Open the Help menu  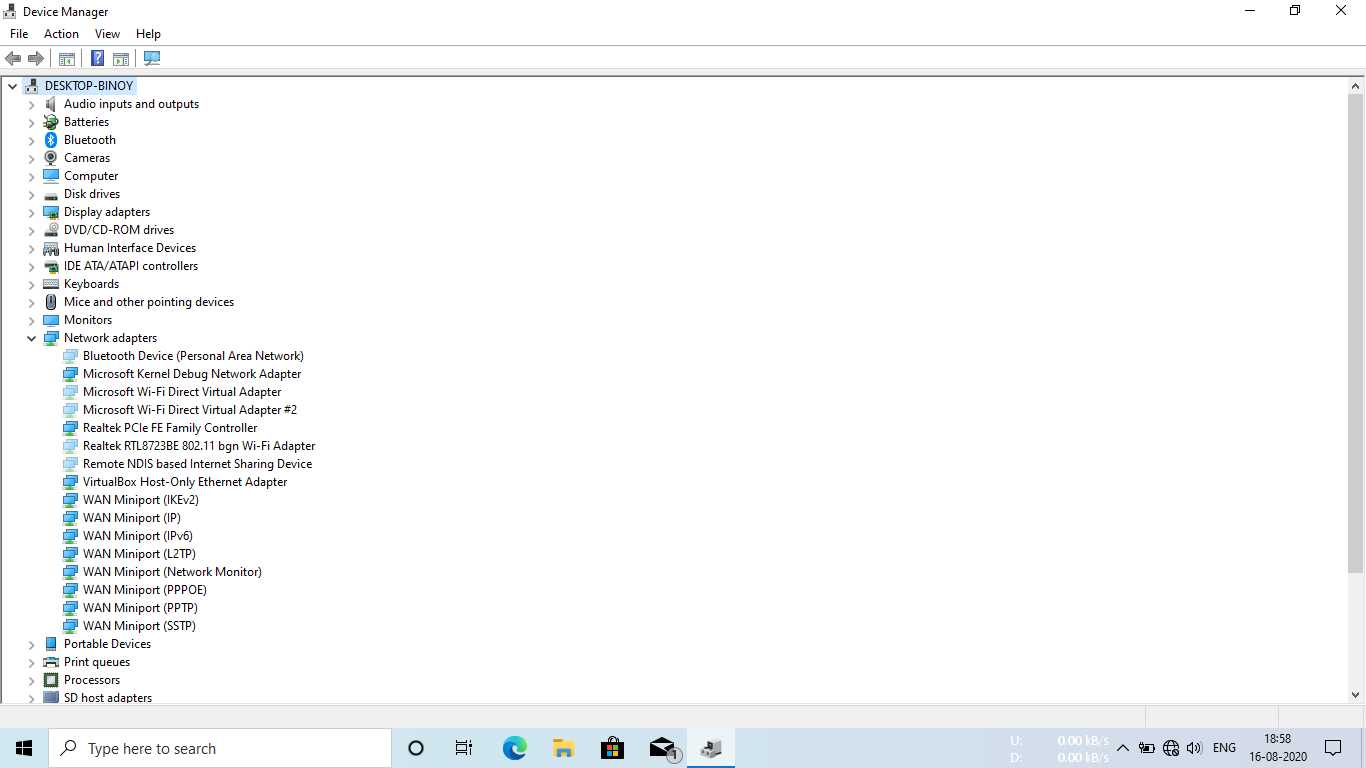click(148, 34)
